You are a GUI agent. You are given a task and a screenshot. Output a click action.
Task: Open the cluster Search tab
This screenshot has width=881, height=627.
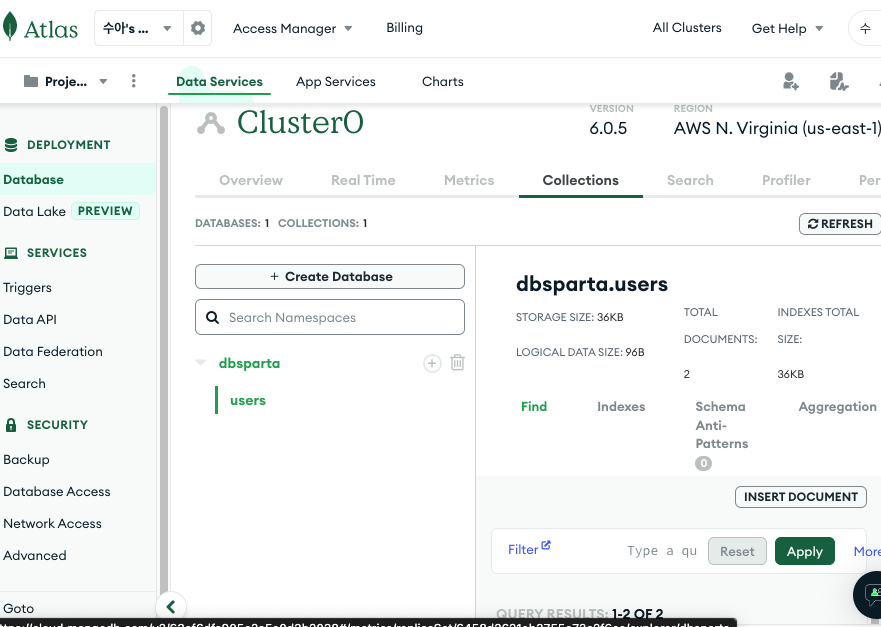(690, 180)
